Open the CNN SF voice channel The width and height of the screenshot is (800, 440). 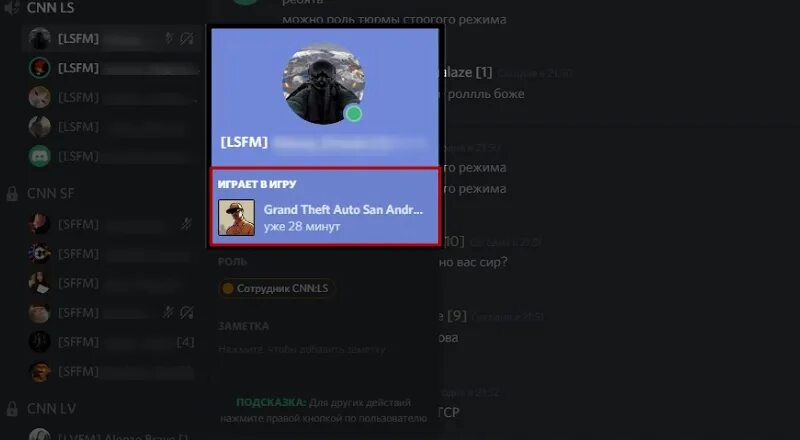pos(51,193)
